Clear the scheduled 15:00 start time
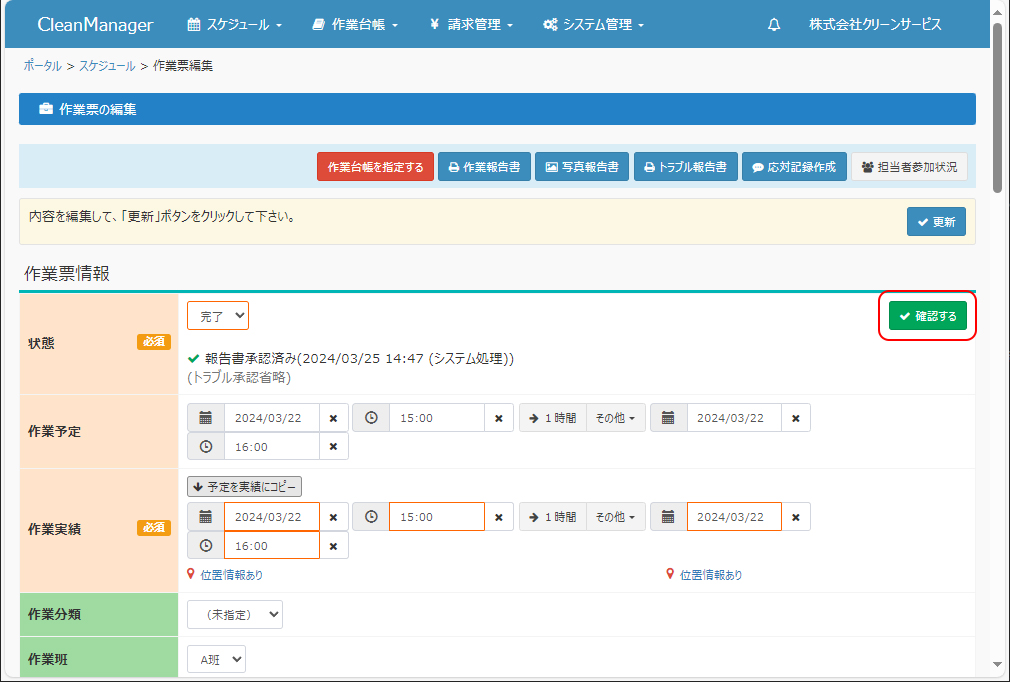Viewport: 1010px width, 682px height. (498, 418)
